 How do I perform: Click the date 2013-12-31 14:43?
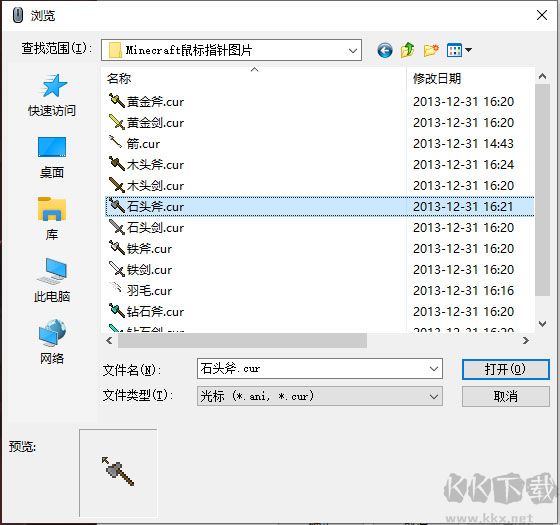point(463,144)
